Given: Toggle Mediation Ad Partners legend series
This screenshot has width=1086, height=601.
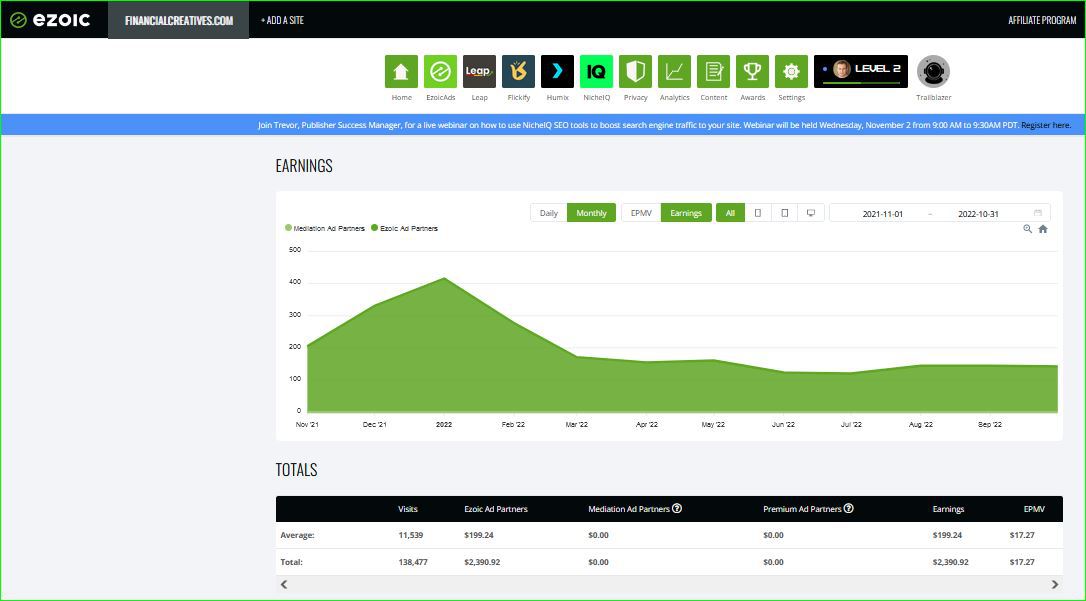Looking at the screenshot, I should coord(325,228).
